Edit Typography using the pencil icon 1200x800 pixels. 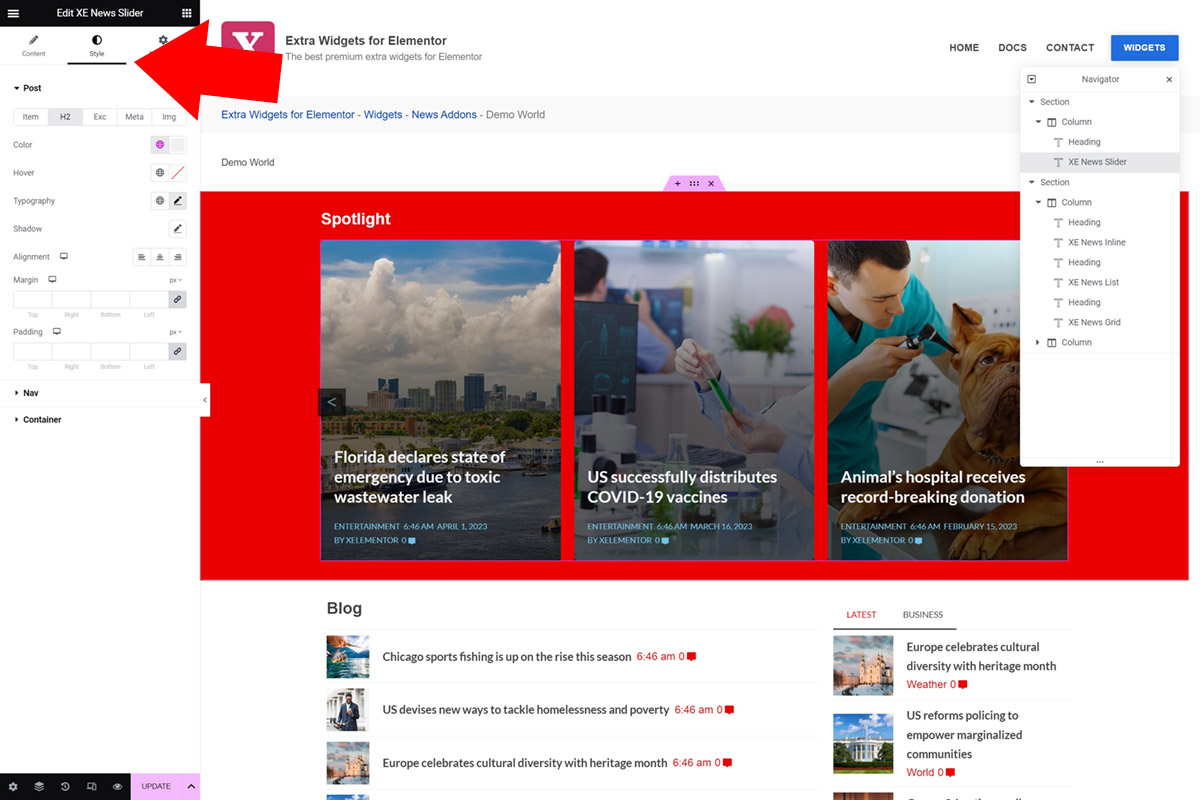tap(177, 200)
